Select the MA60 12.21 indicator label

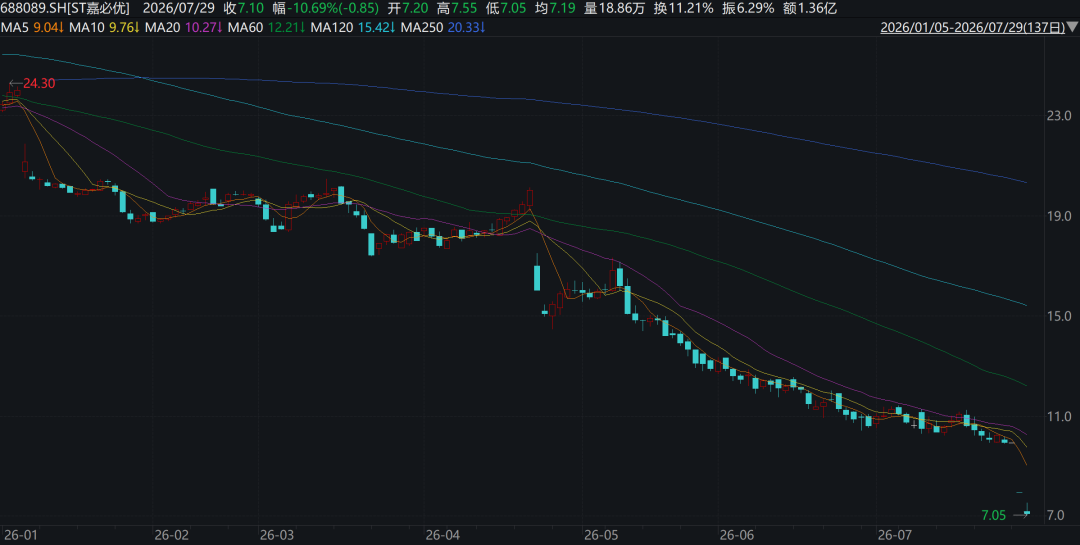tap(267, 28)
